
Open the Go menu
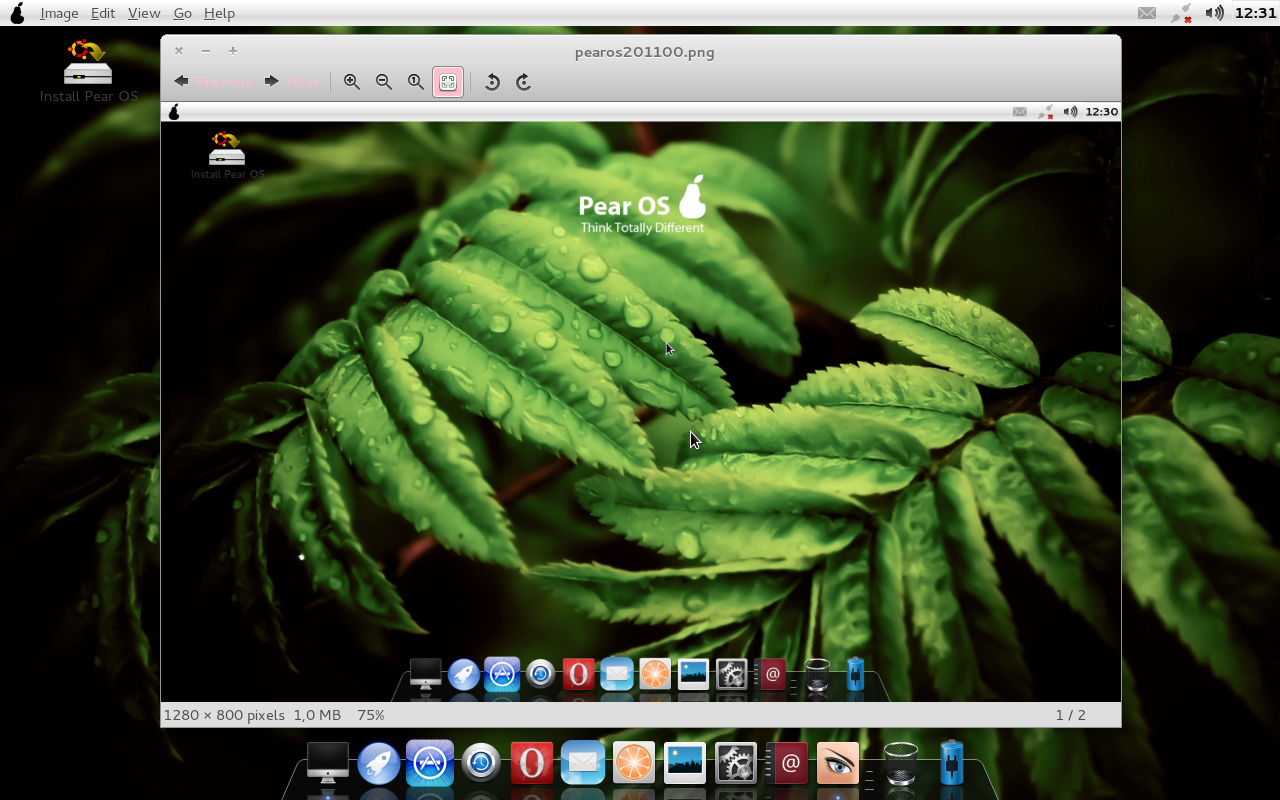tap(182, 13)
